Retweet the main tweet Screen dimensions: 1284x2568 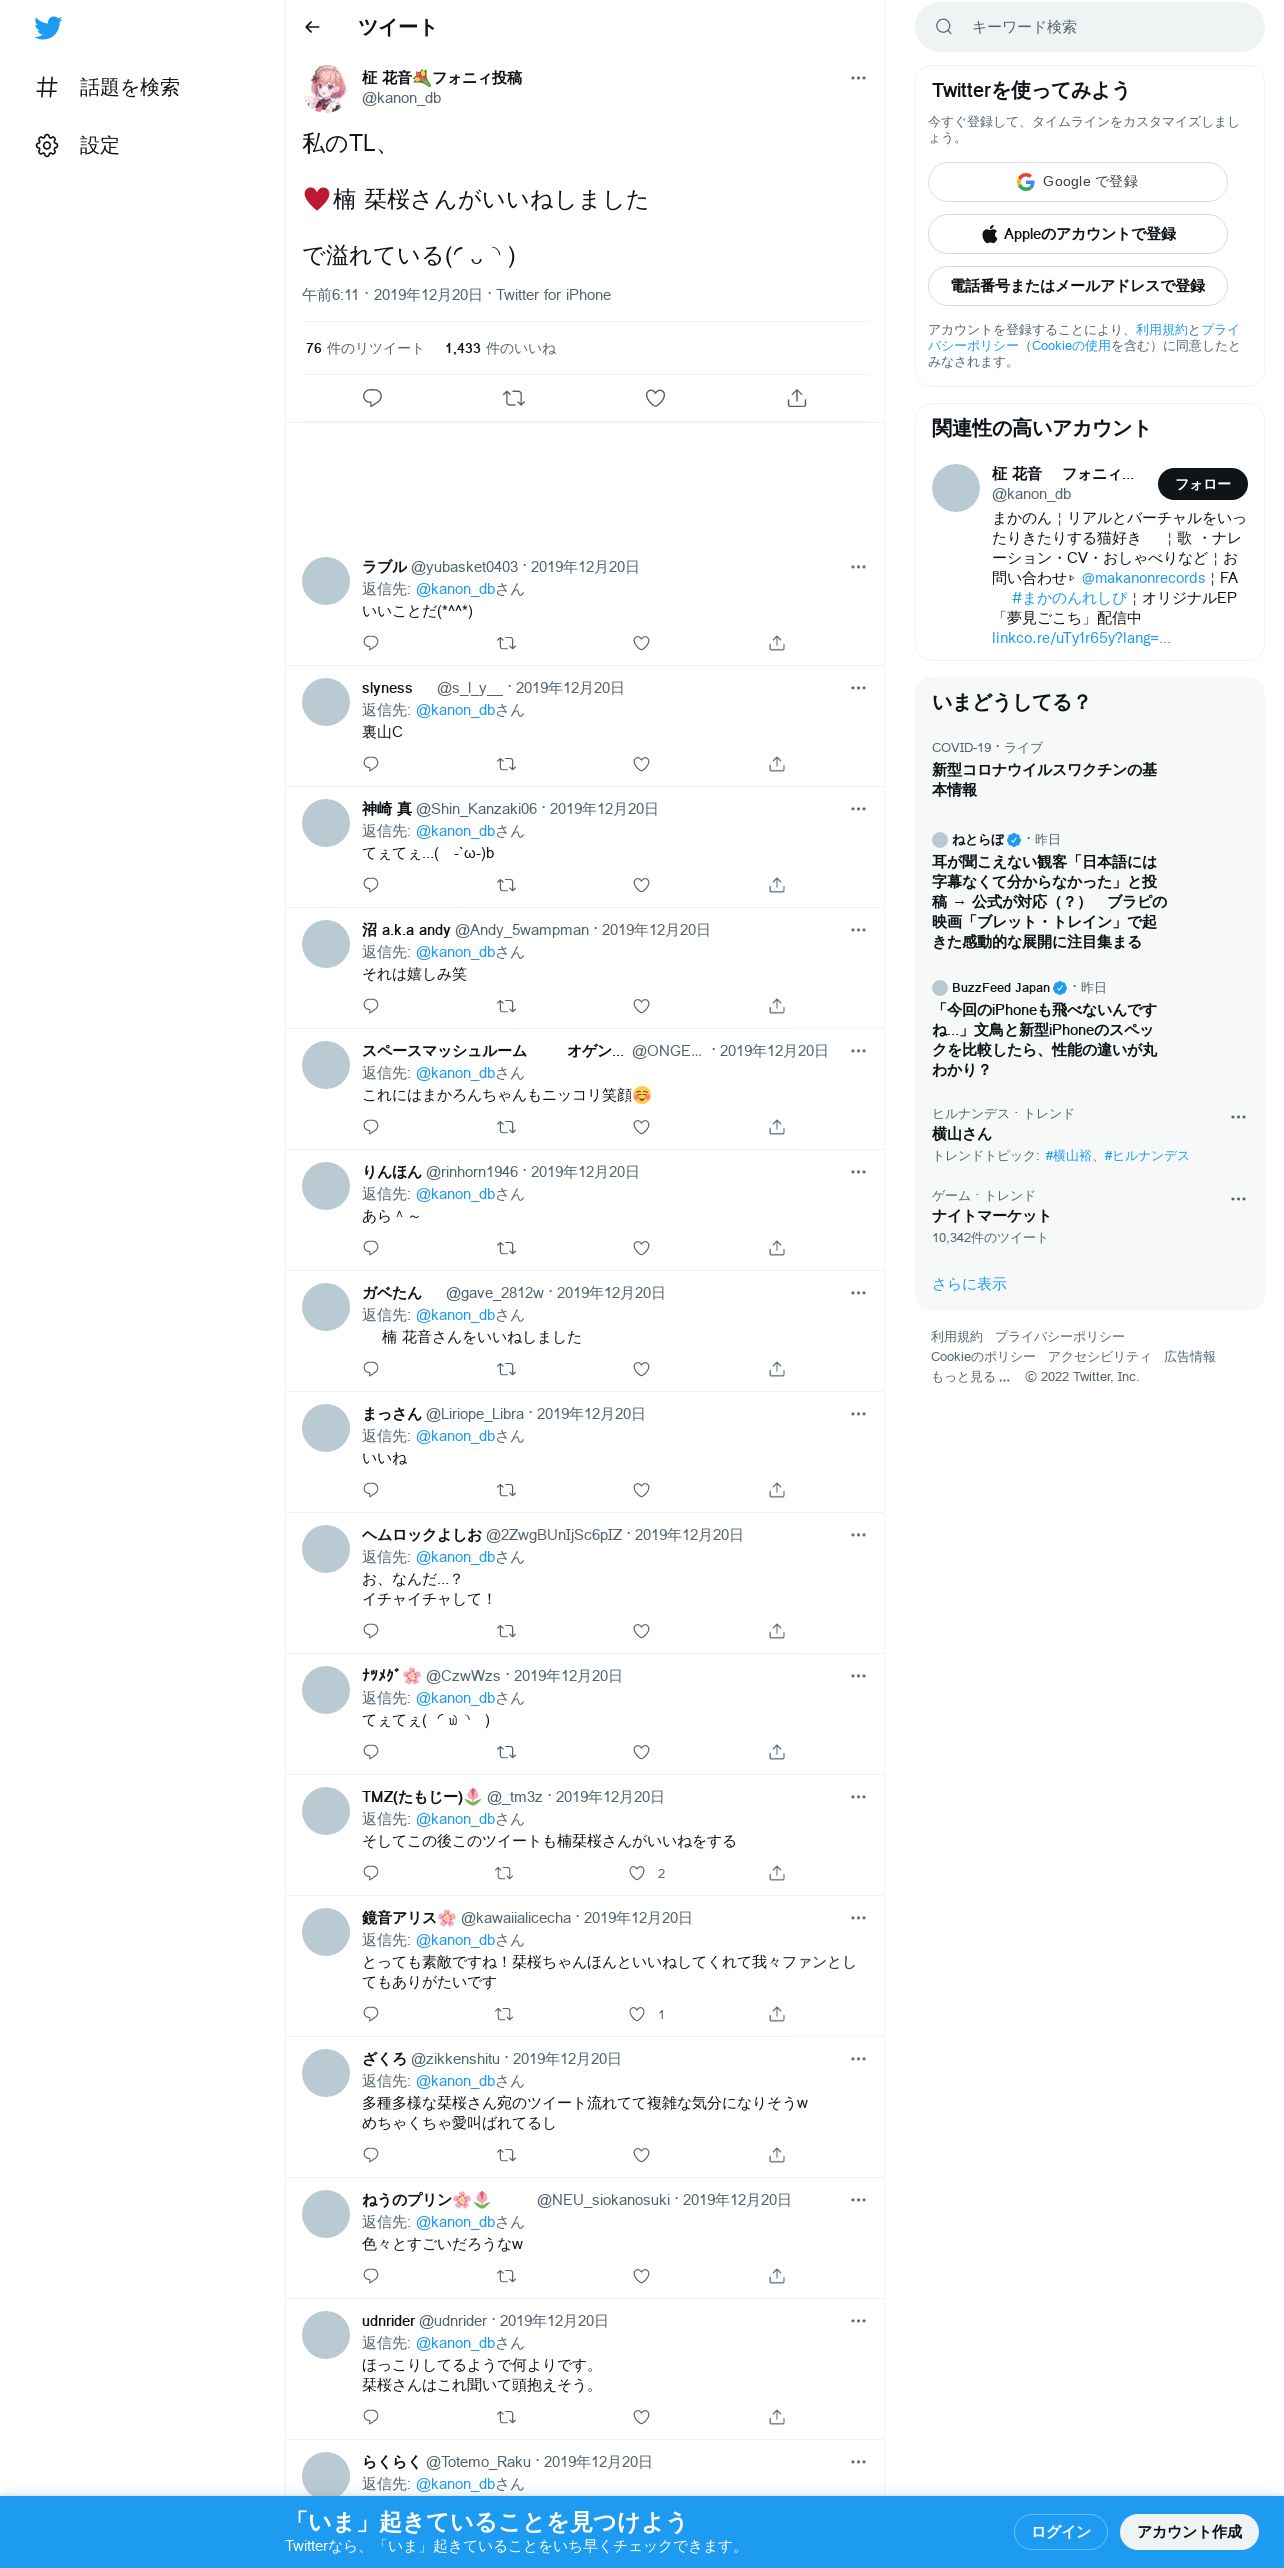pyautogui.click(x=514, y=398)
